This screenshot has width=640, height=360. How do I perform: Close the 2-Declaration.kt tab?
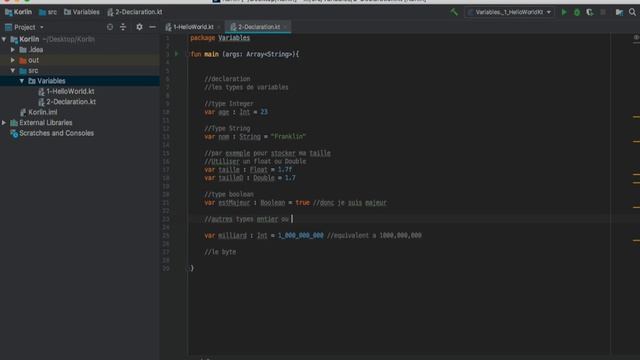285,27
